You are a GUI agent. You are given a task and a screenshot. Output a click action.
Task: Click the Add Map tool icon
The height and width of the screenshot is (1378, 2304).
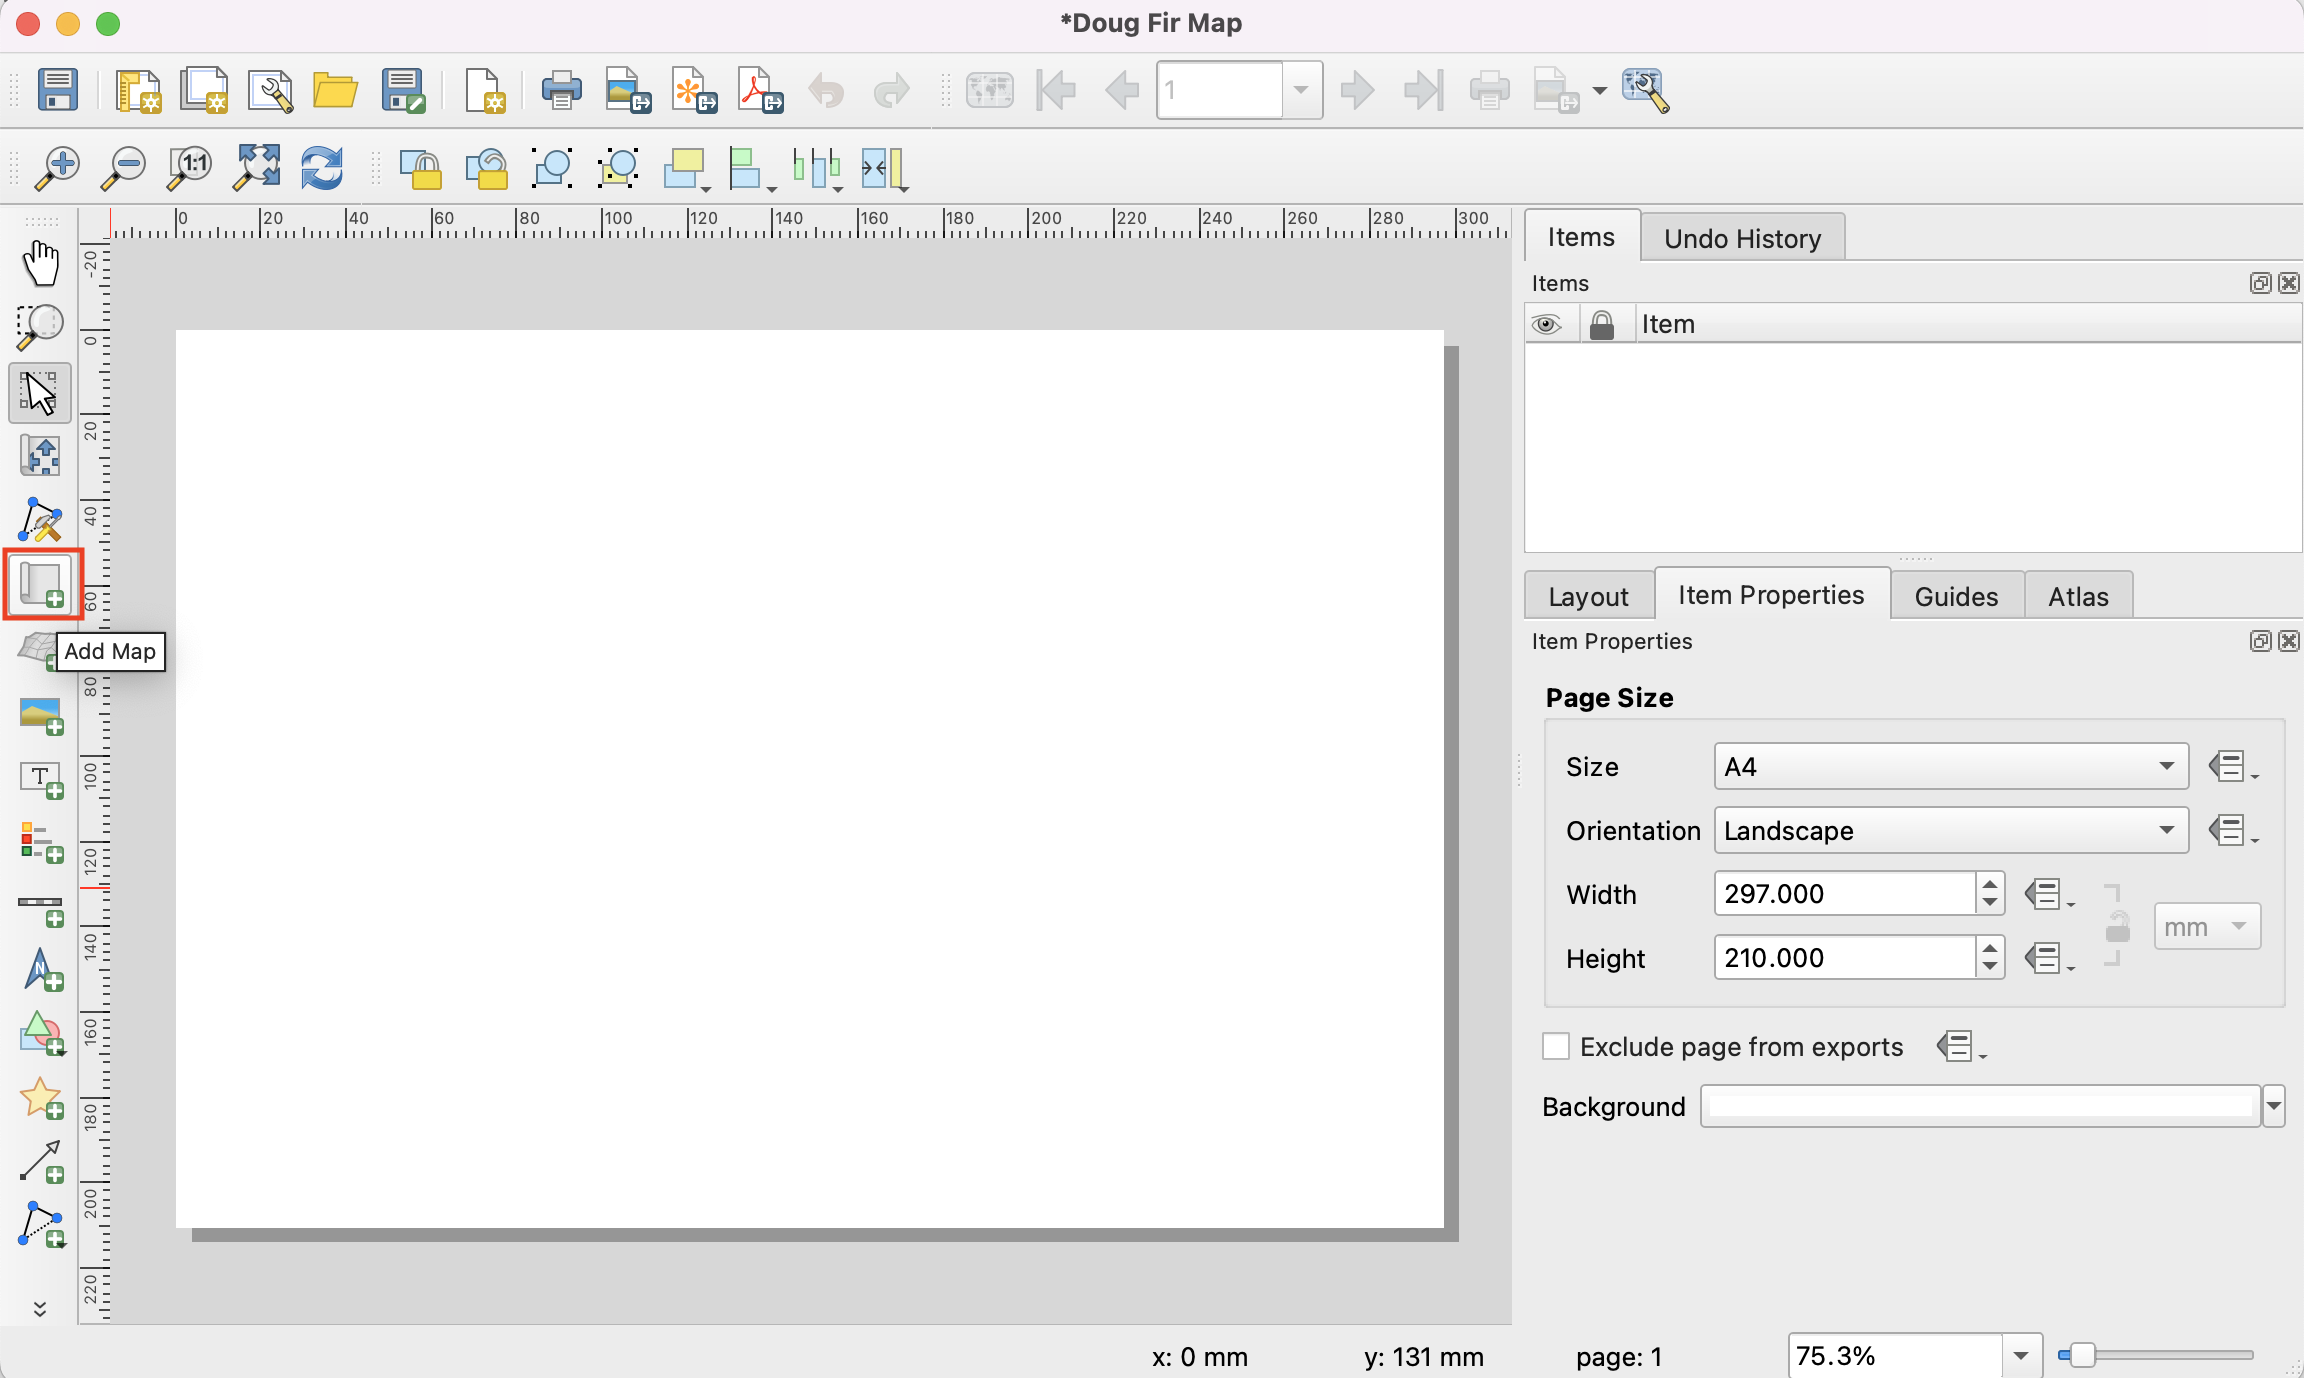pyautogui.click(x=41, y=583)
